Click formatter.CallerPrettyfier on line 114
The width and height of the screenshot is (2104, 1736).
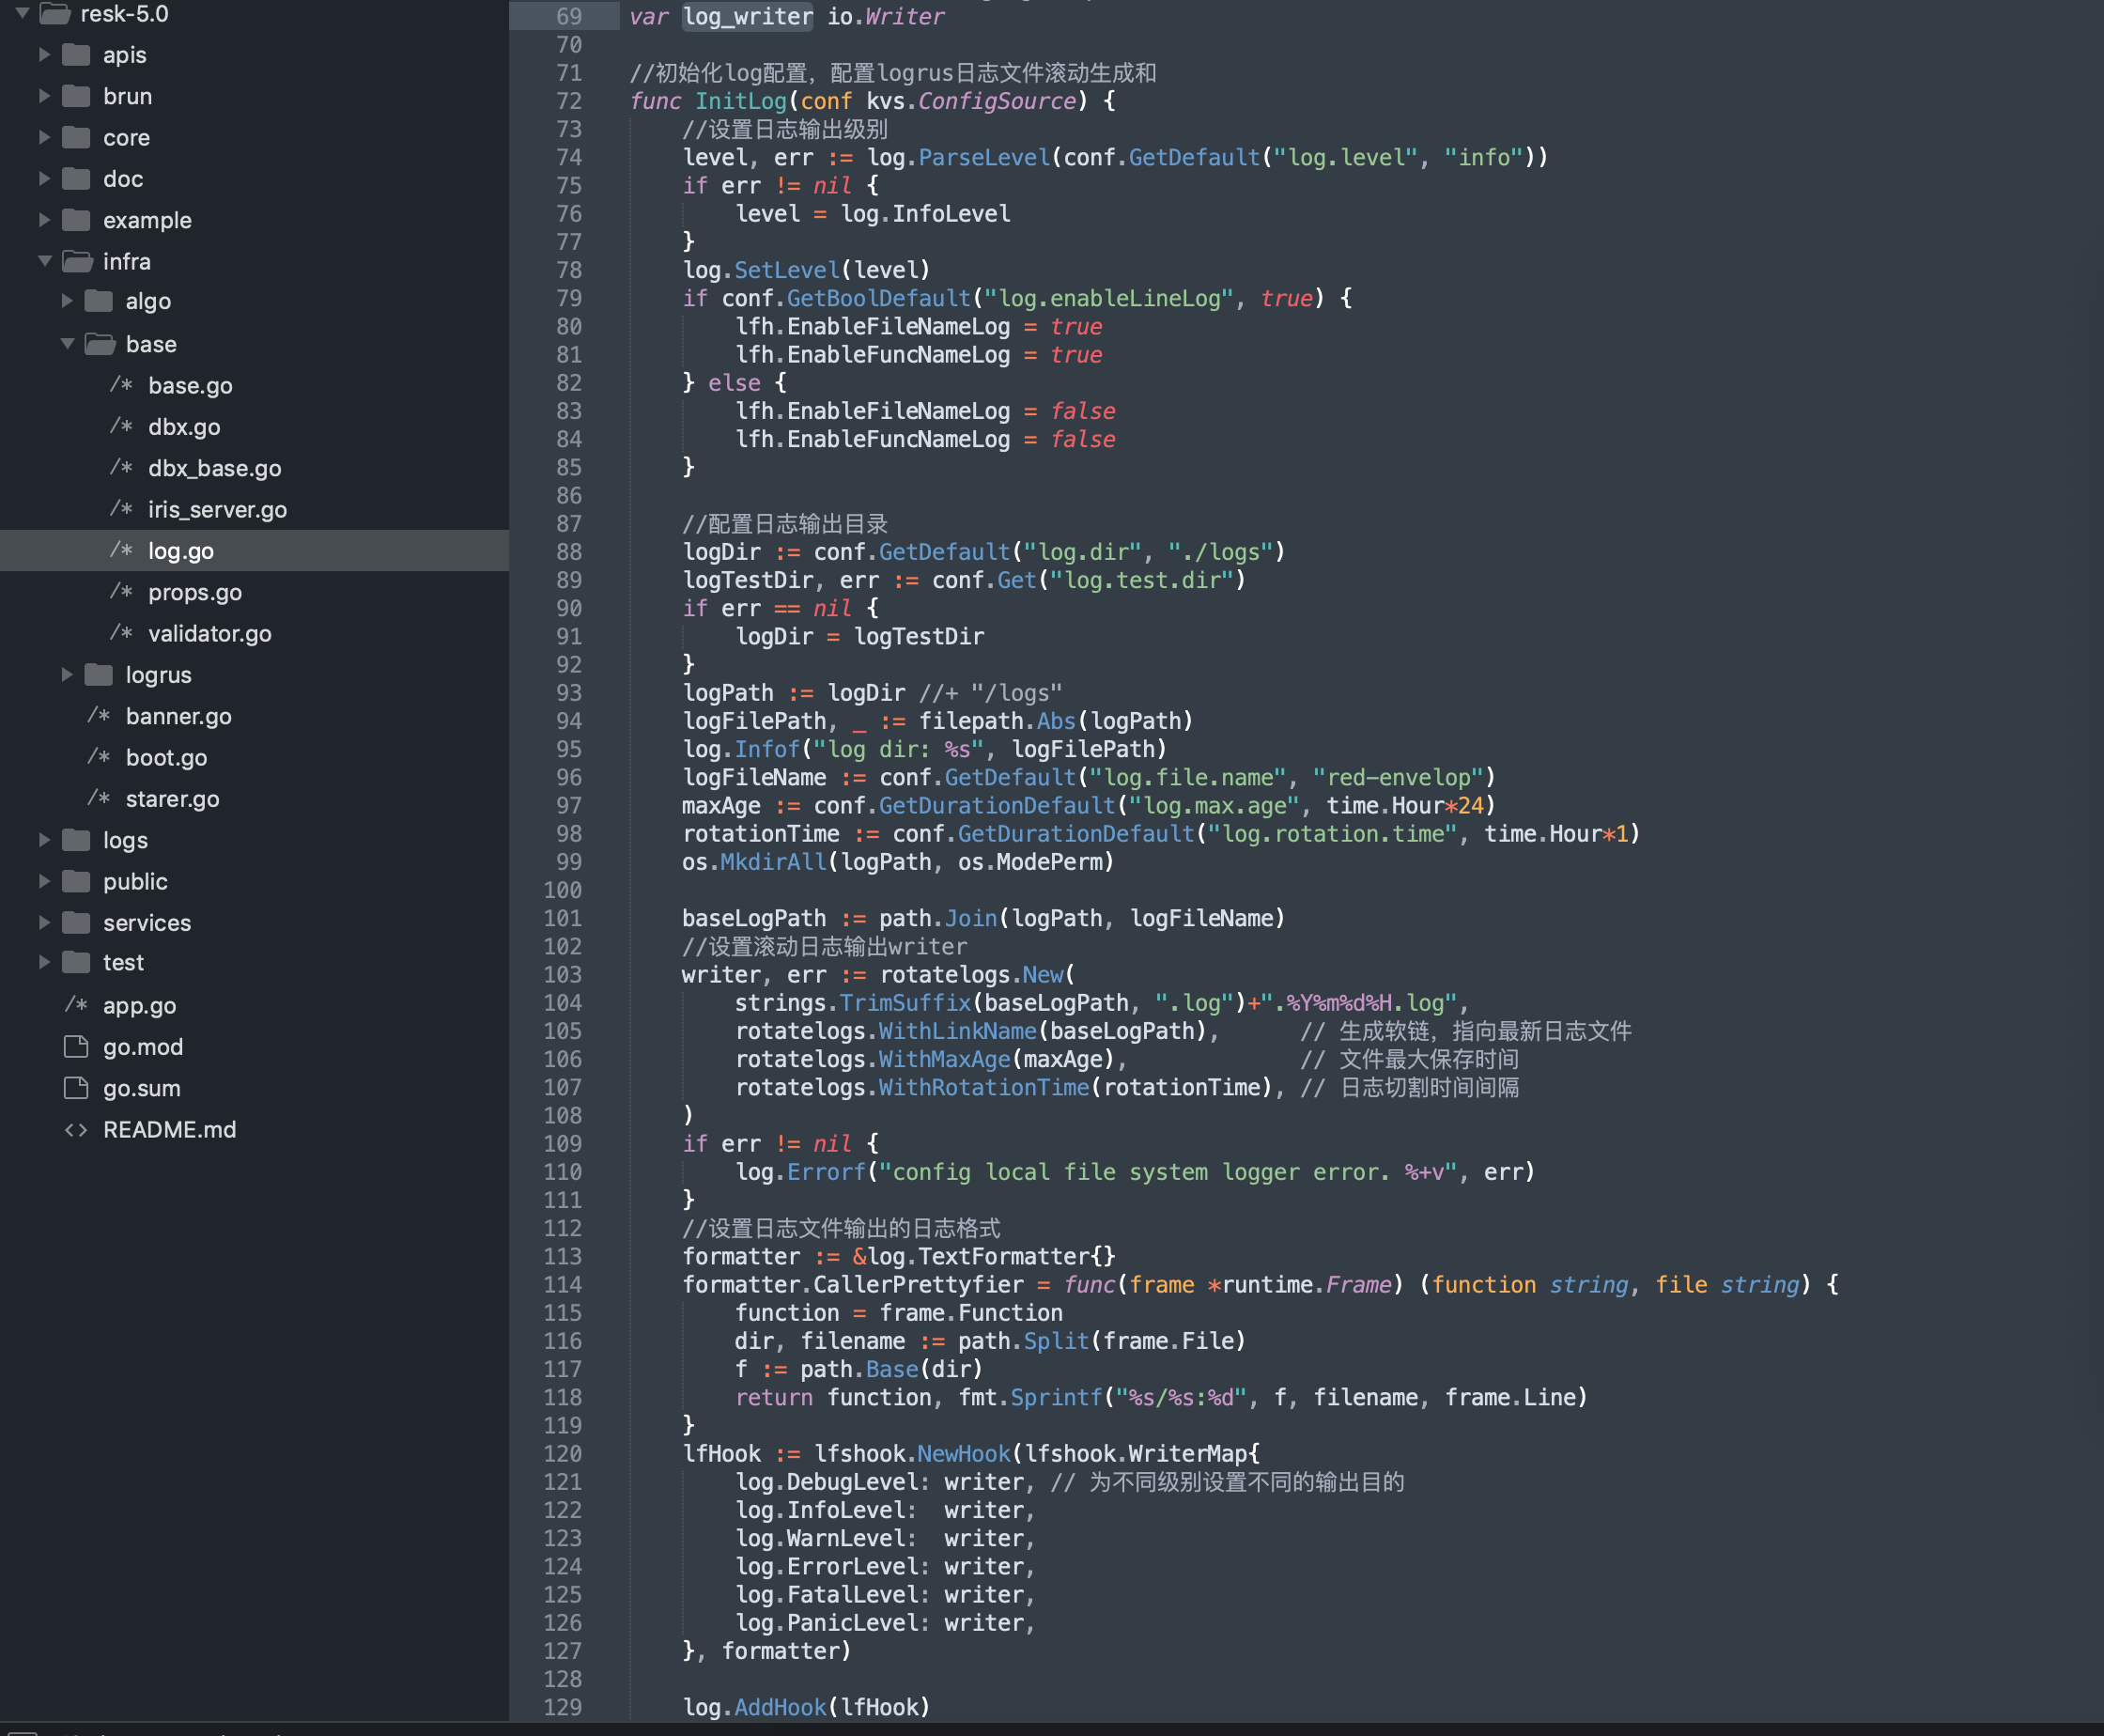(853, 1284)
